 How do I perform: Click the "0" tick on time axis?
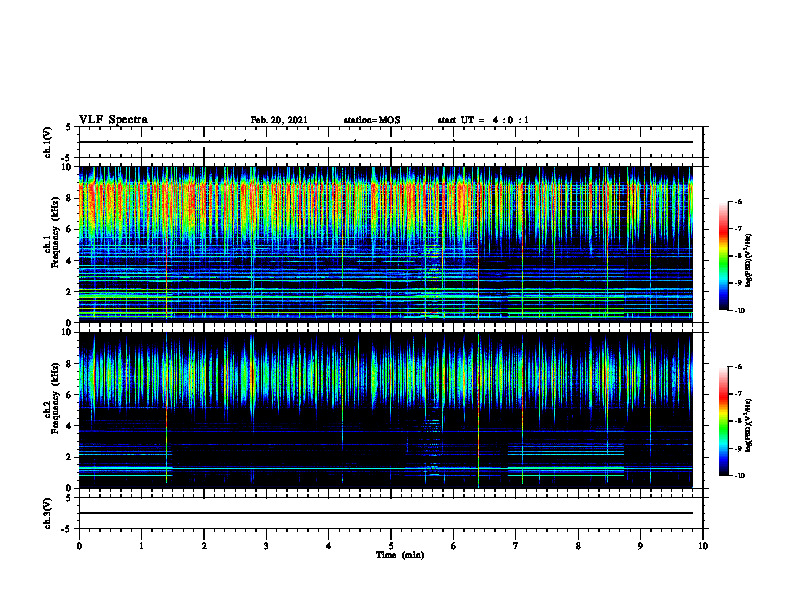(x=79, y=546)
